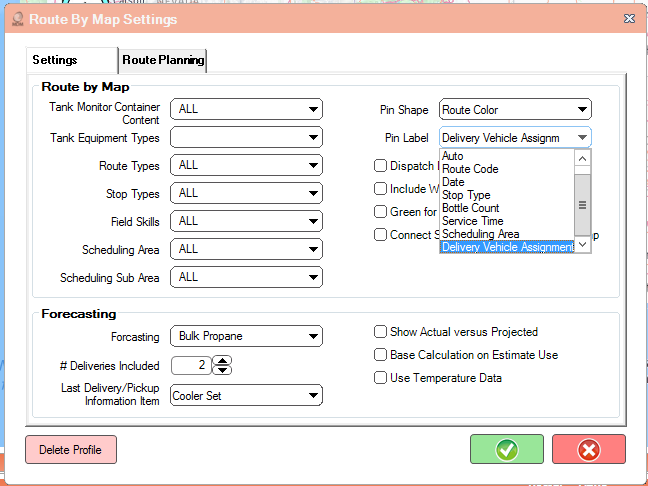Select Date in the Pin Label list
Image resolution: width=648 pixels, height=486 pixels.
click(507, 182)
